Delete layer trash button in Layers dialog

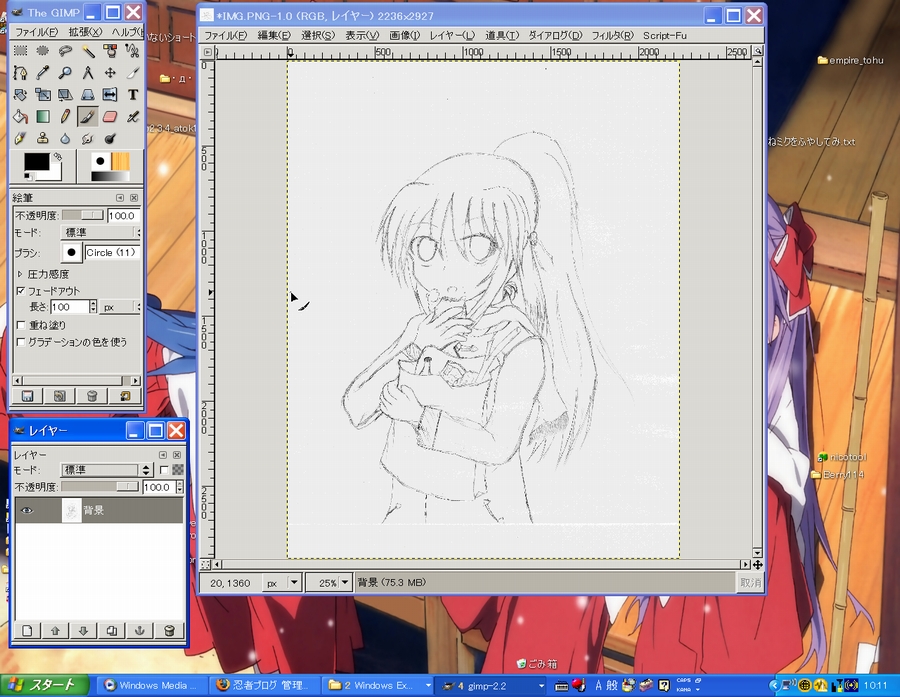pos(168,630)
